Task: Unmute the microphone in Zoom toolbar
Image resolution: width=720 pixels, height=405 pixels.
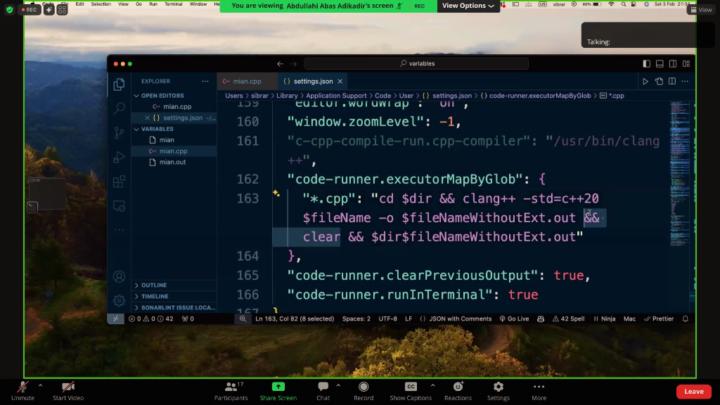Action: [x=22, y=388]
